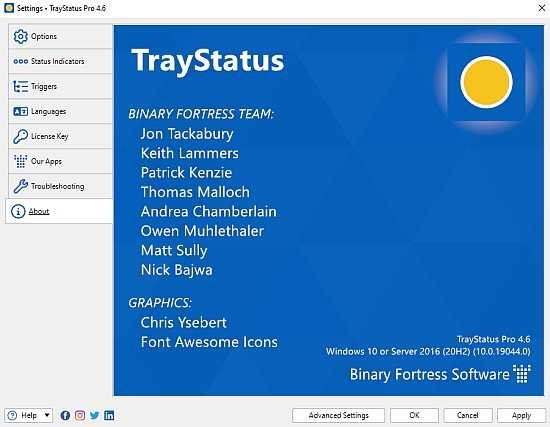Click the Cancel button
Screen dimensions: 550x427
[x=468, y=415]
